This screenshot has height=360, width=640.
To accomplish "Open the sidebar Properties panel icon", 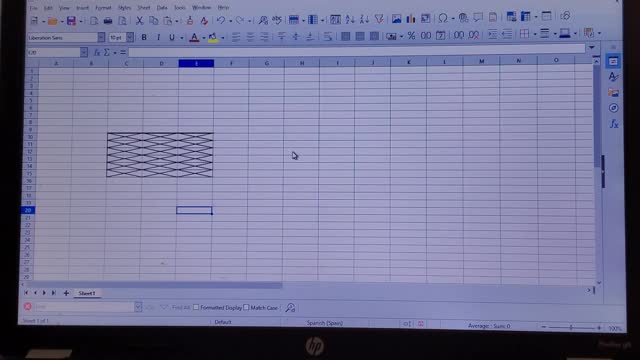I will click(x=613, y=62).
